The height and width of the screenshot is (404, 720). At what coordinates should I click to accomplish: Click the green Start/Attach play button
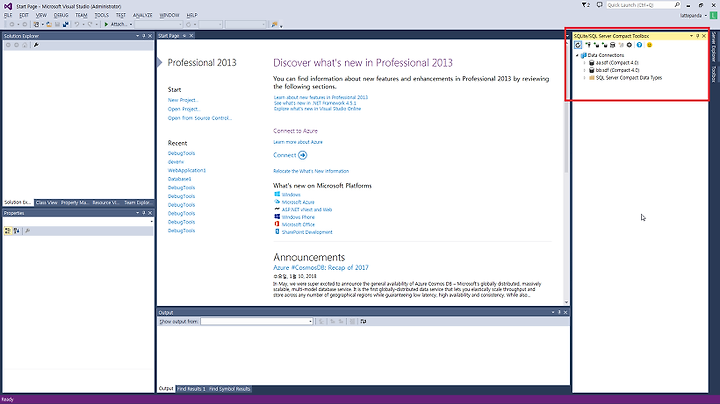coord(106,24)
